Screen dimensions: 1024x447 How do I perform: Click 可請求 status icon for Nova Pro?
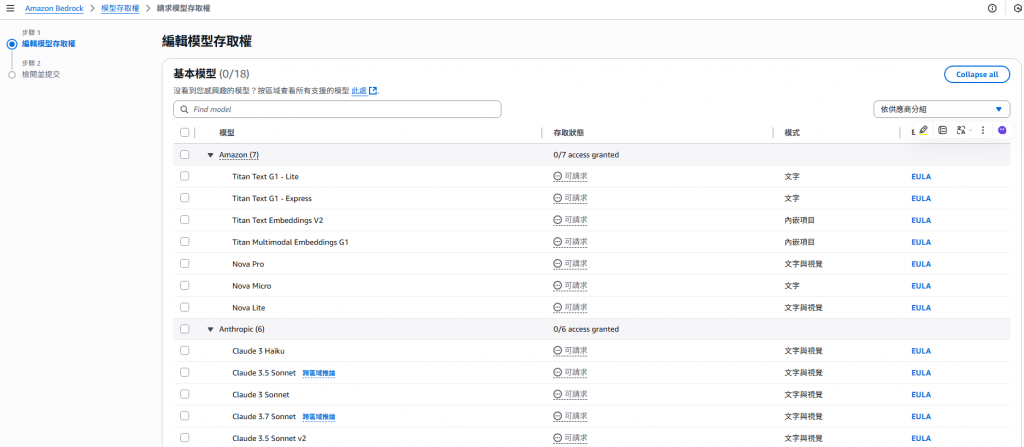tap(557, 264)
